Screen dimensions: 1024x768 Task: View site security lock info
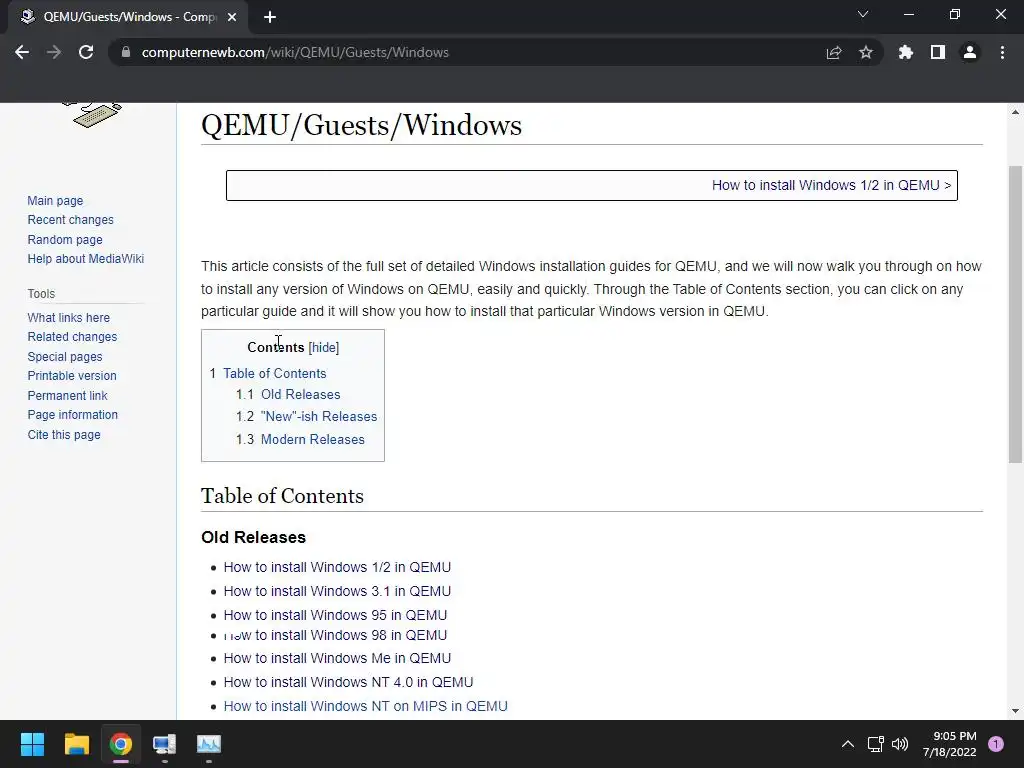point(126,52)
